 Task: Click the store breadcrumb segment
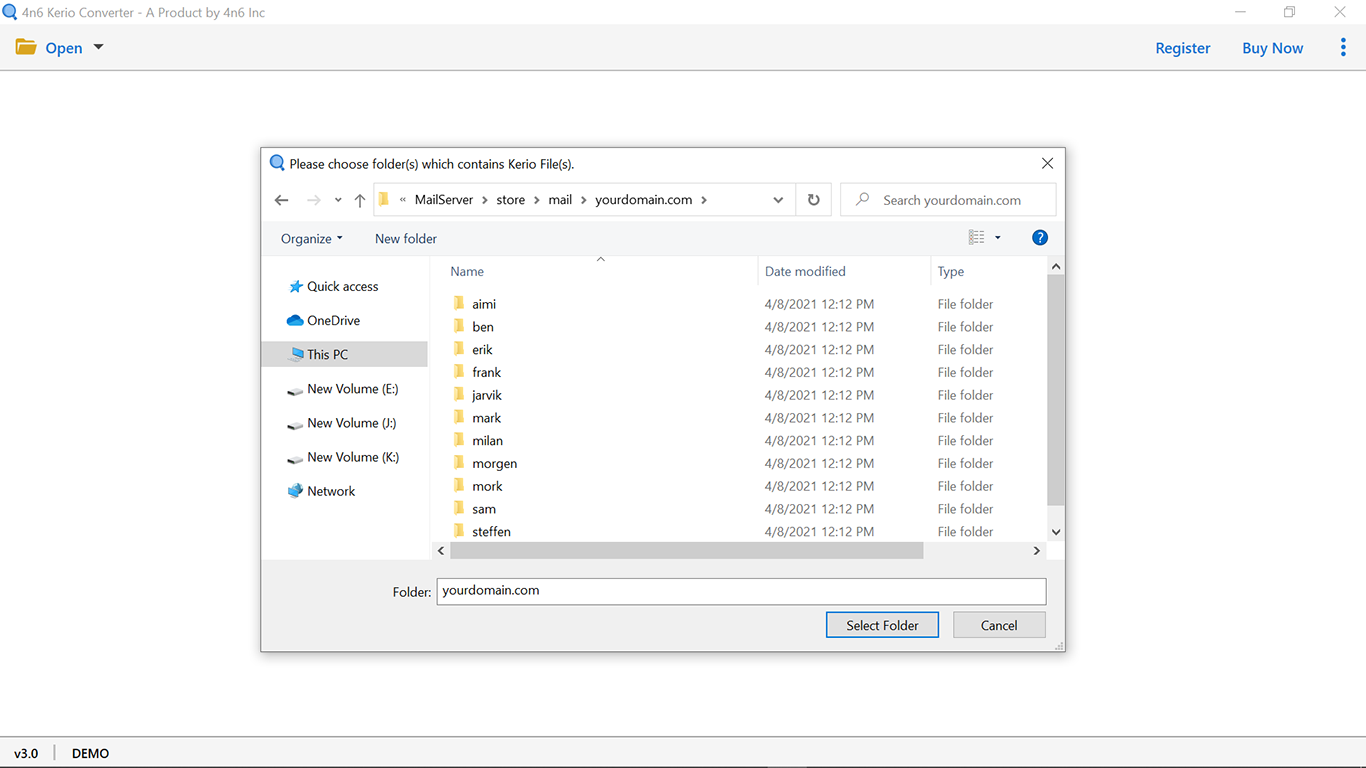[510, 200]
